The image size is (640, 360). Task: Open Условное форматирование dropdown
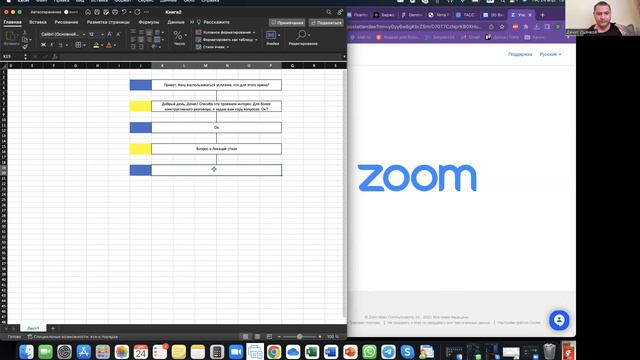[225, 32]
